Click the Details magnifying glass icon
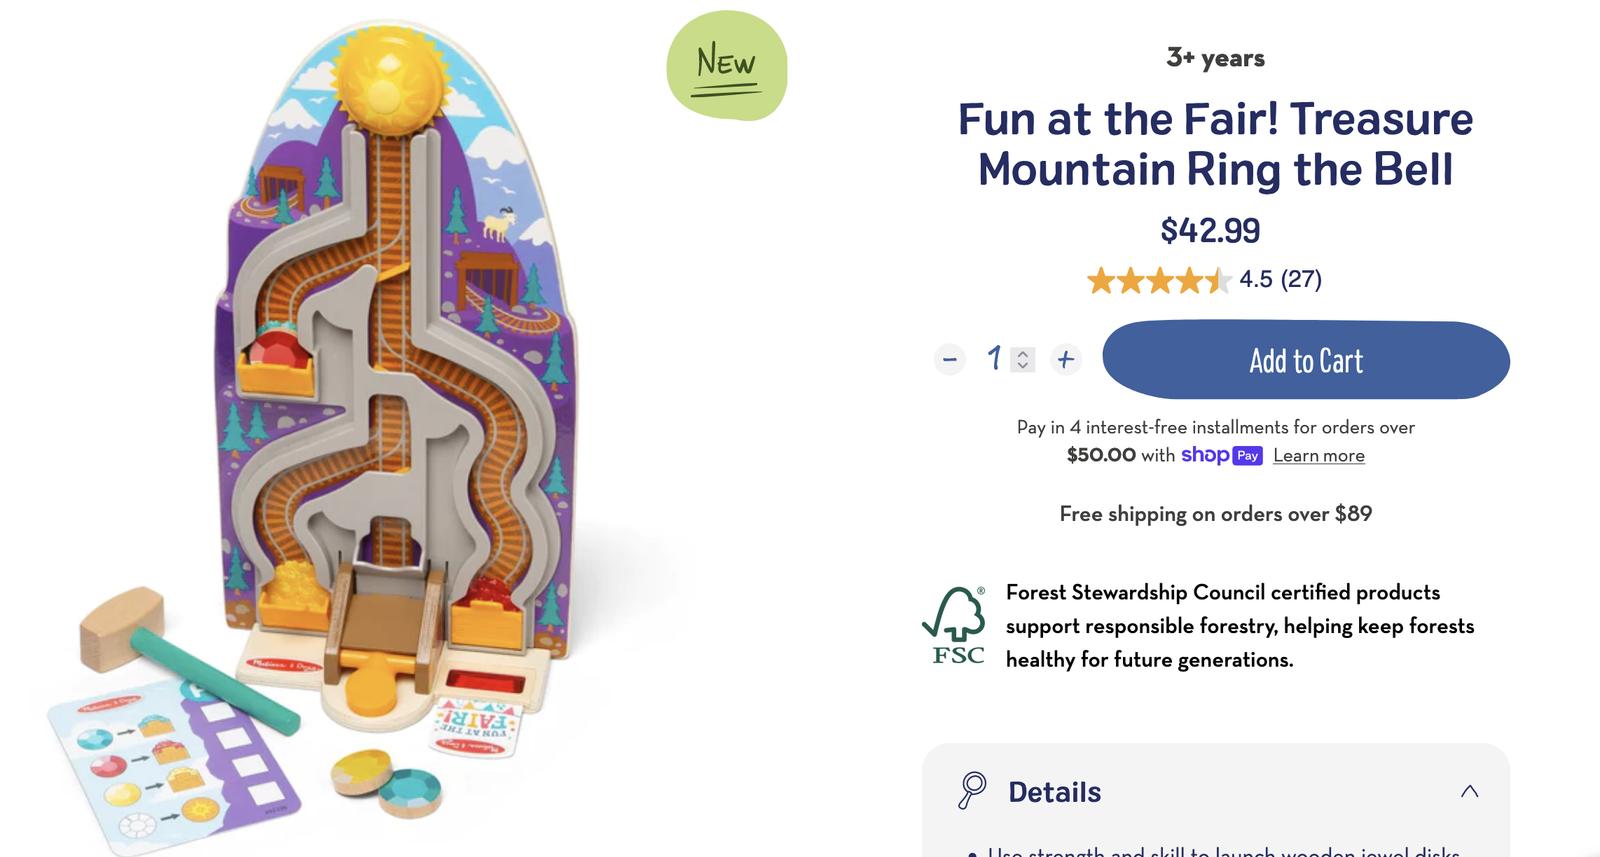1600x857 pixels. pyautogui.click(x=972, y=790)
